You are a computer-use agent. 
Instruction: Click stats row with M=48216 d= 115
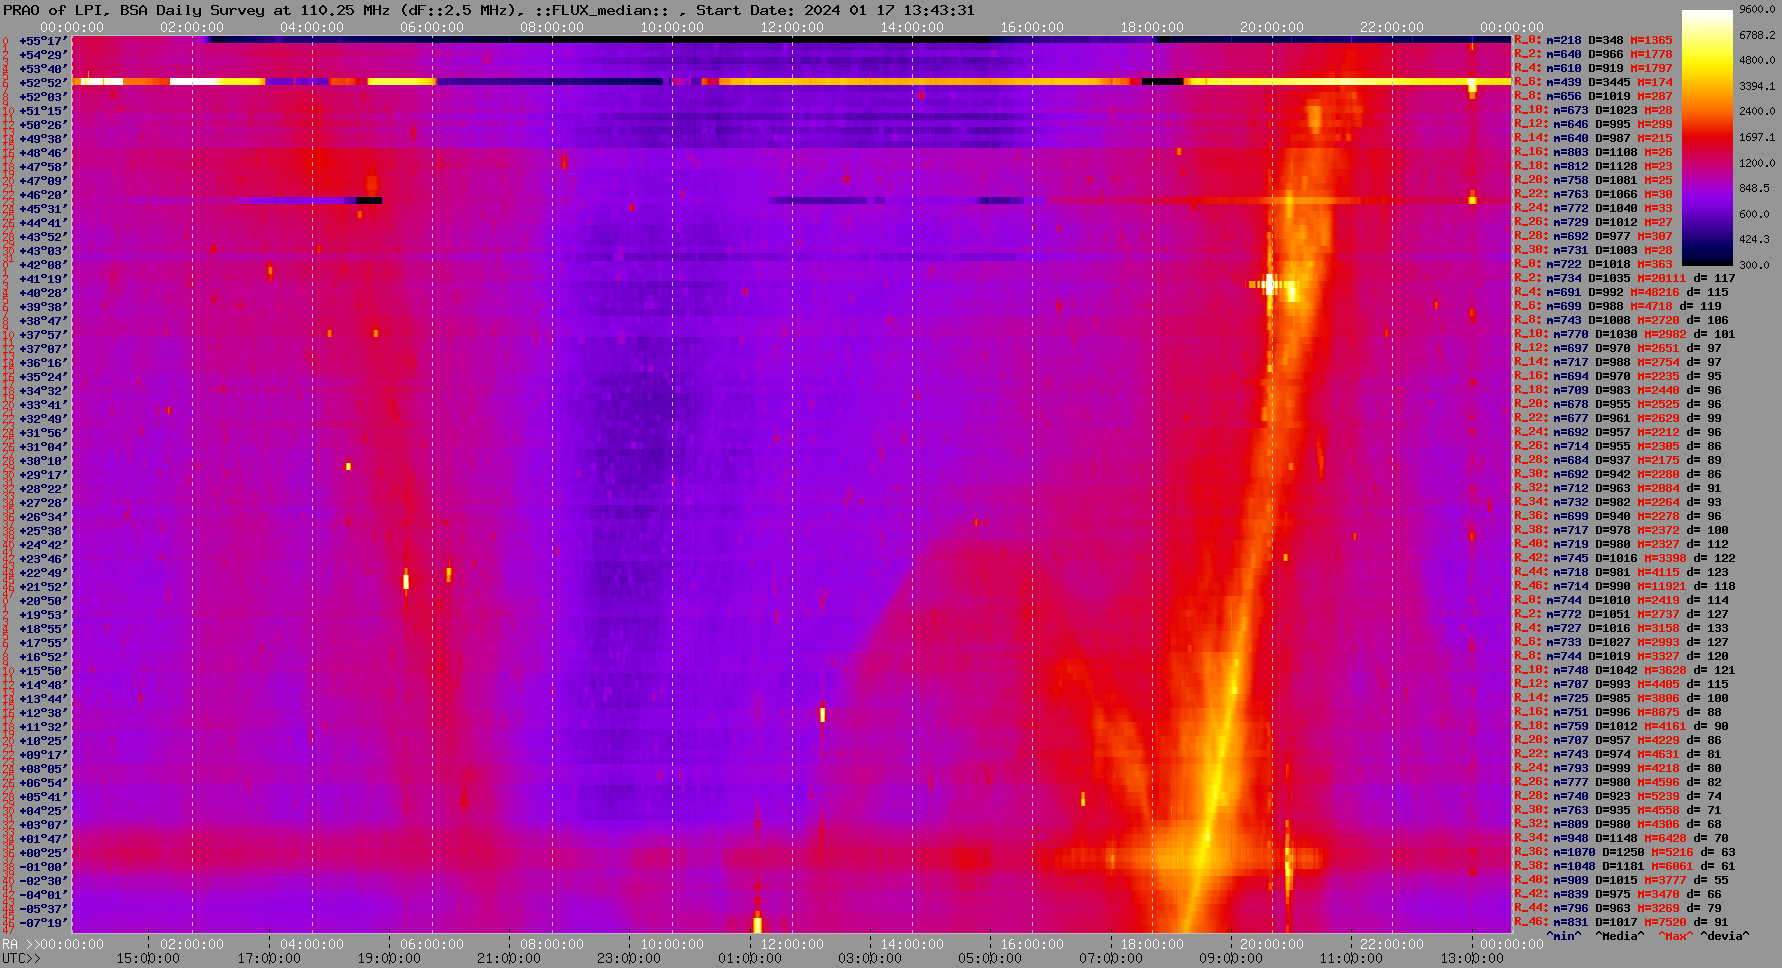(x=1621, y=293)
